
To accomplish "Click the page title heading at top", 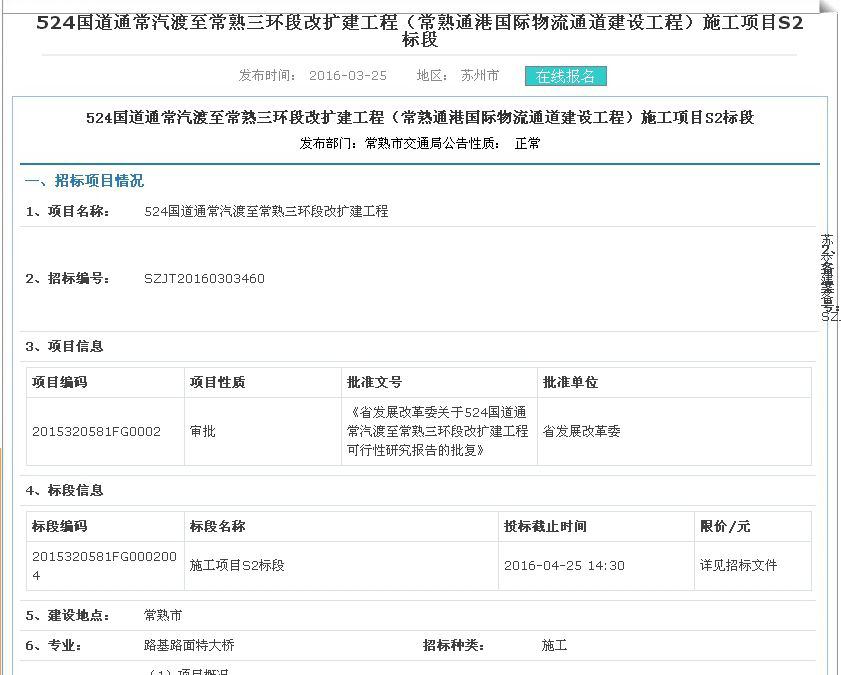I will coord(420,31).
